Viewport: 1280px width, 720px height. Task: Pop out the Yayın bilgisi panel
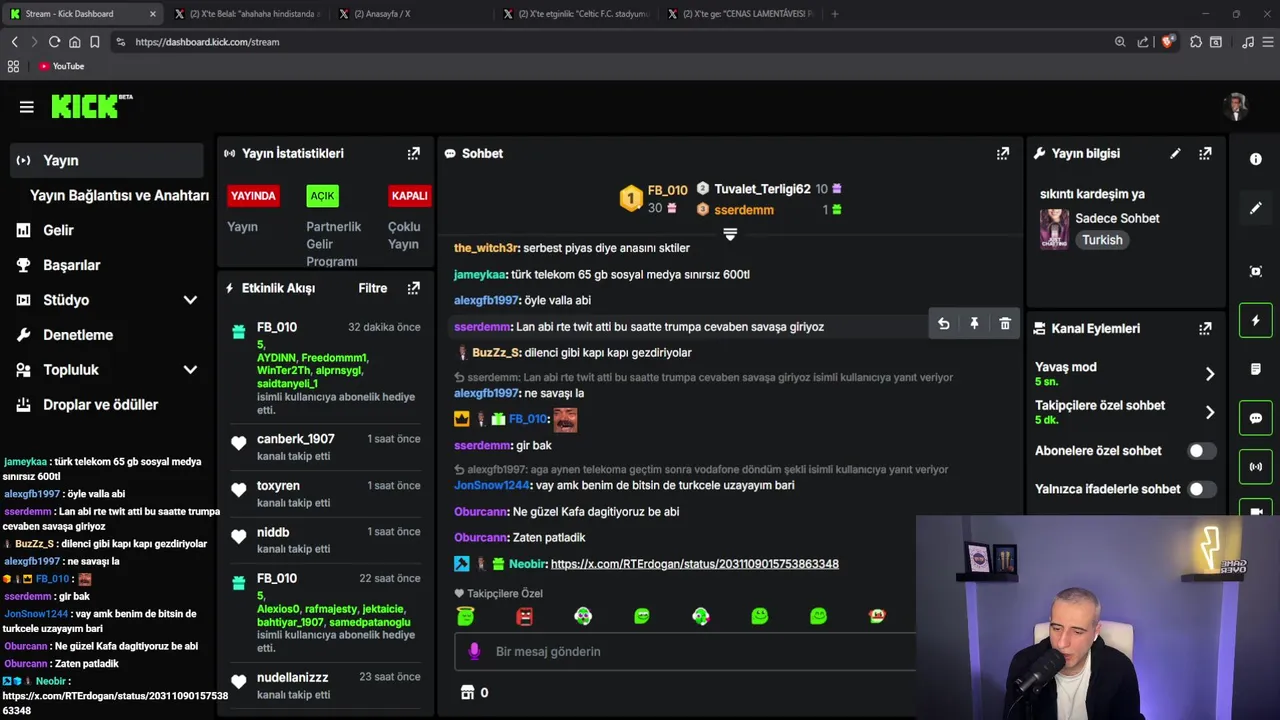tap(1205, 153)
